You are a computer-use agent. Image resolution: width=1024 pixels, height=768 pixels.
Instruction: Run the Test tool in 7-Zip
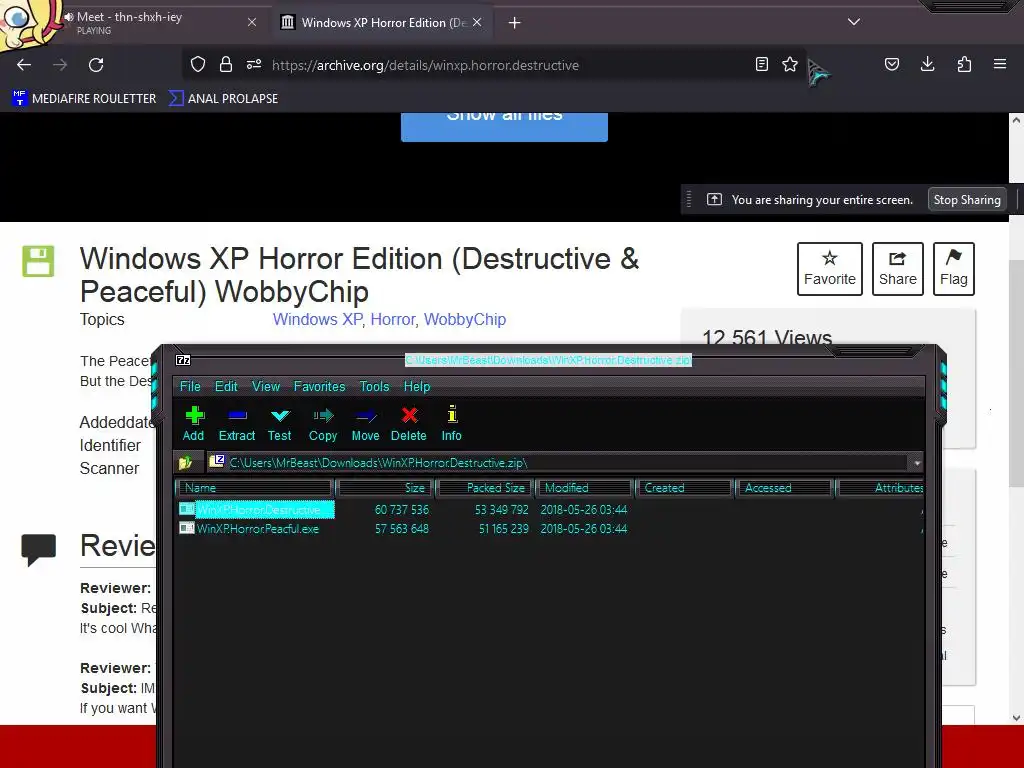tap(280, 424)
